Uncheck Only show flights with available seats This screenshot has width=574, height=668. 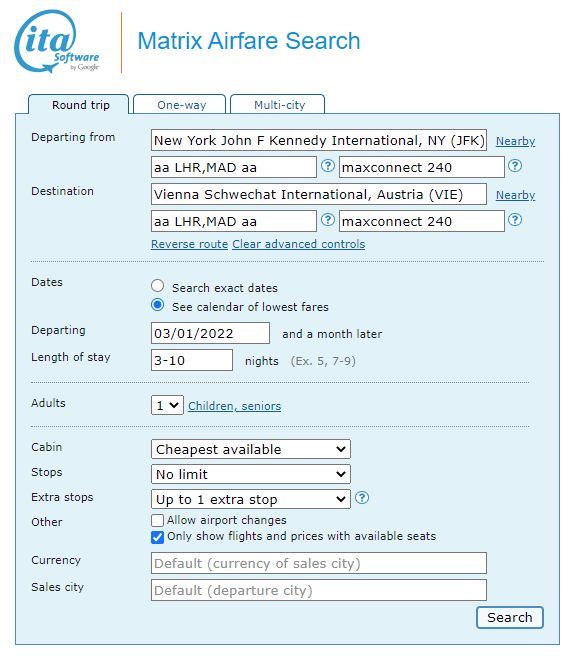tap(157, 537)
